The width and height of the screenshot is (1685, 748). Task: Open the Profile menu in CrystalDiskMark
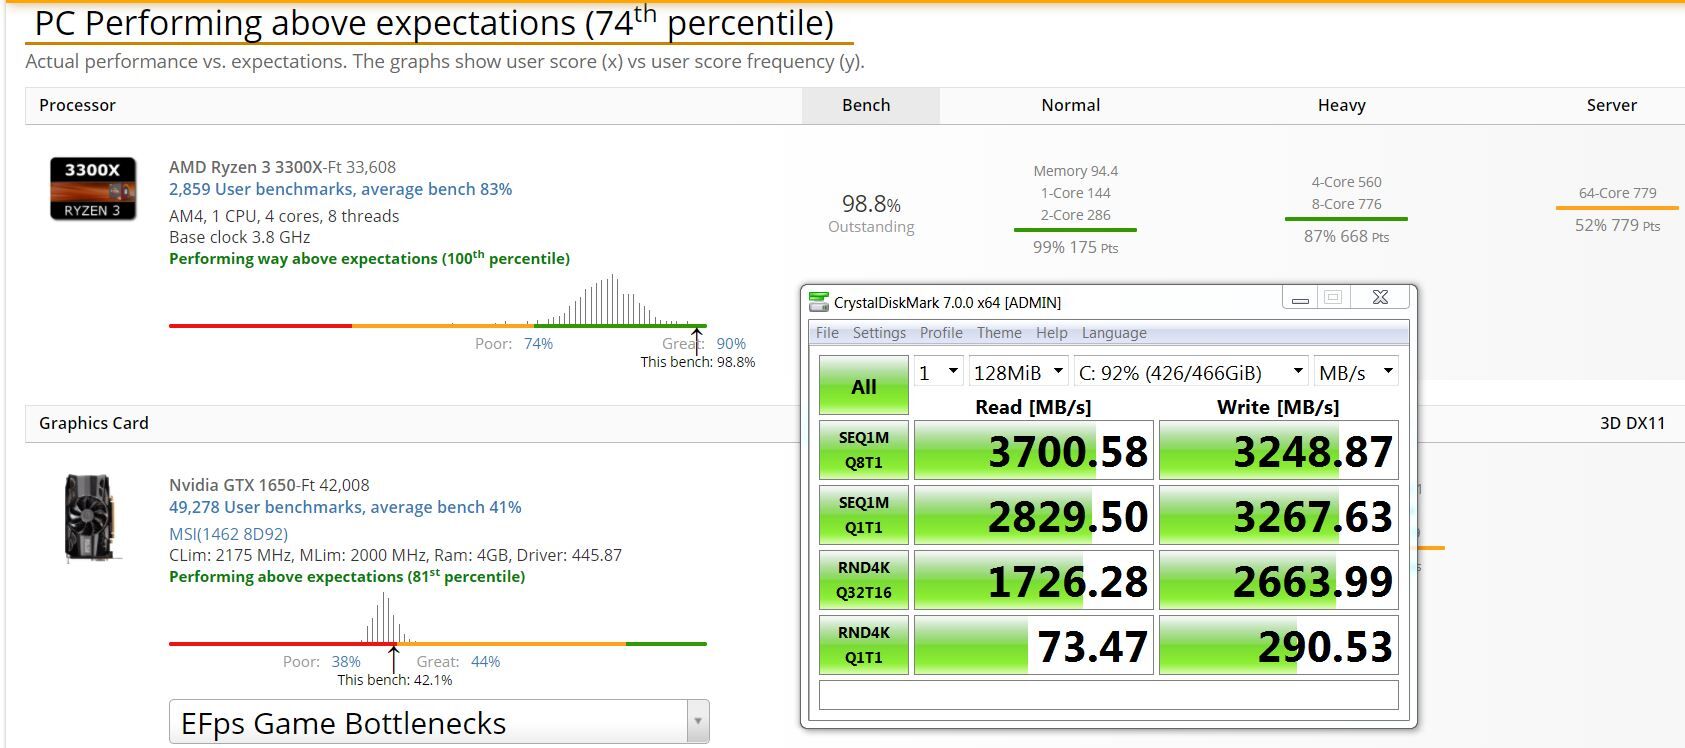pyautogui.click(x=941, y=333)
